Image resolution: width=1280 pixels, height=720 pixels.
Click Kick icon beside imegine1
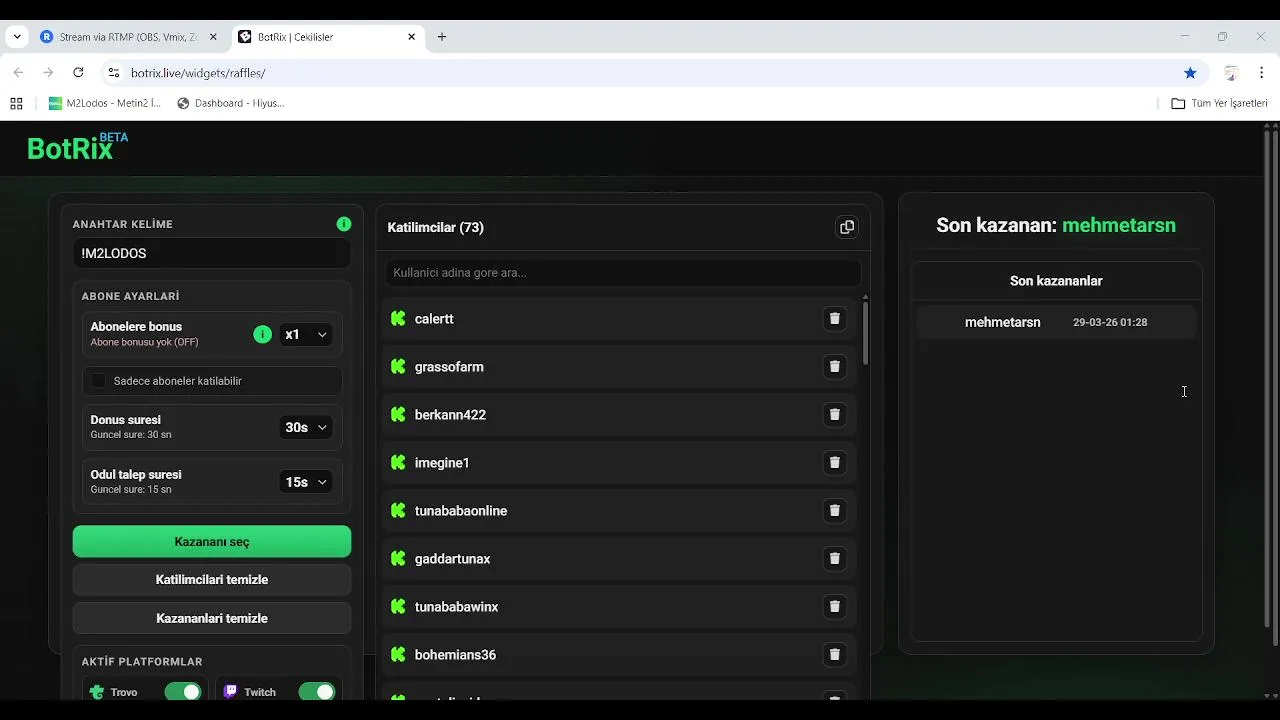click(x=398, y=463)
